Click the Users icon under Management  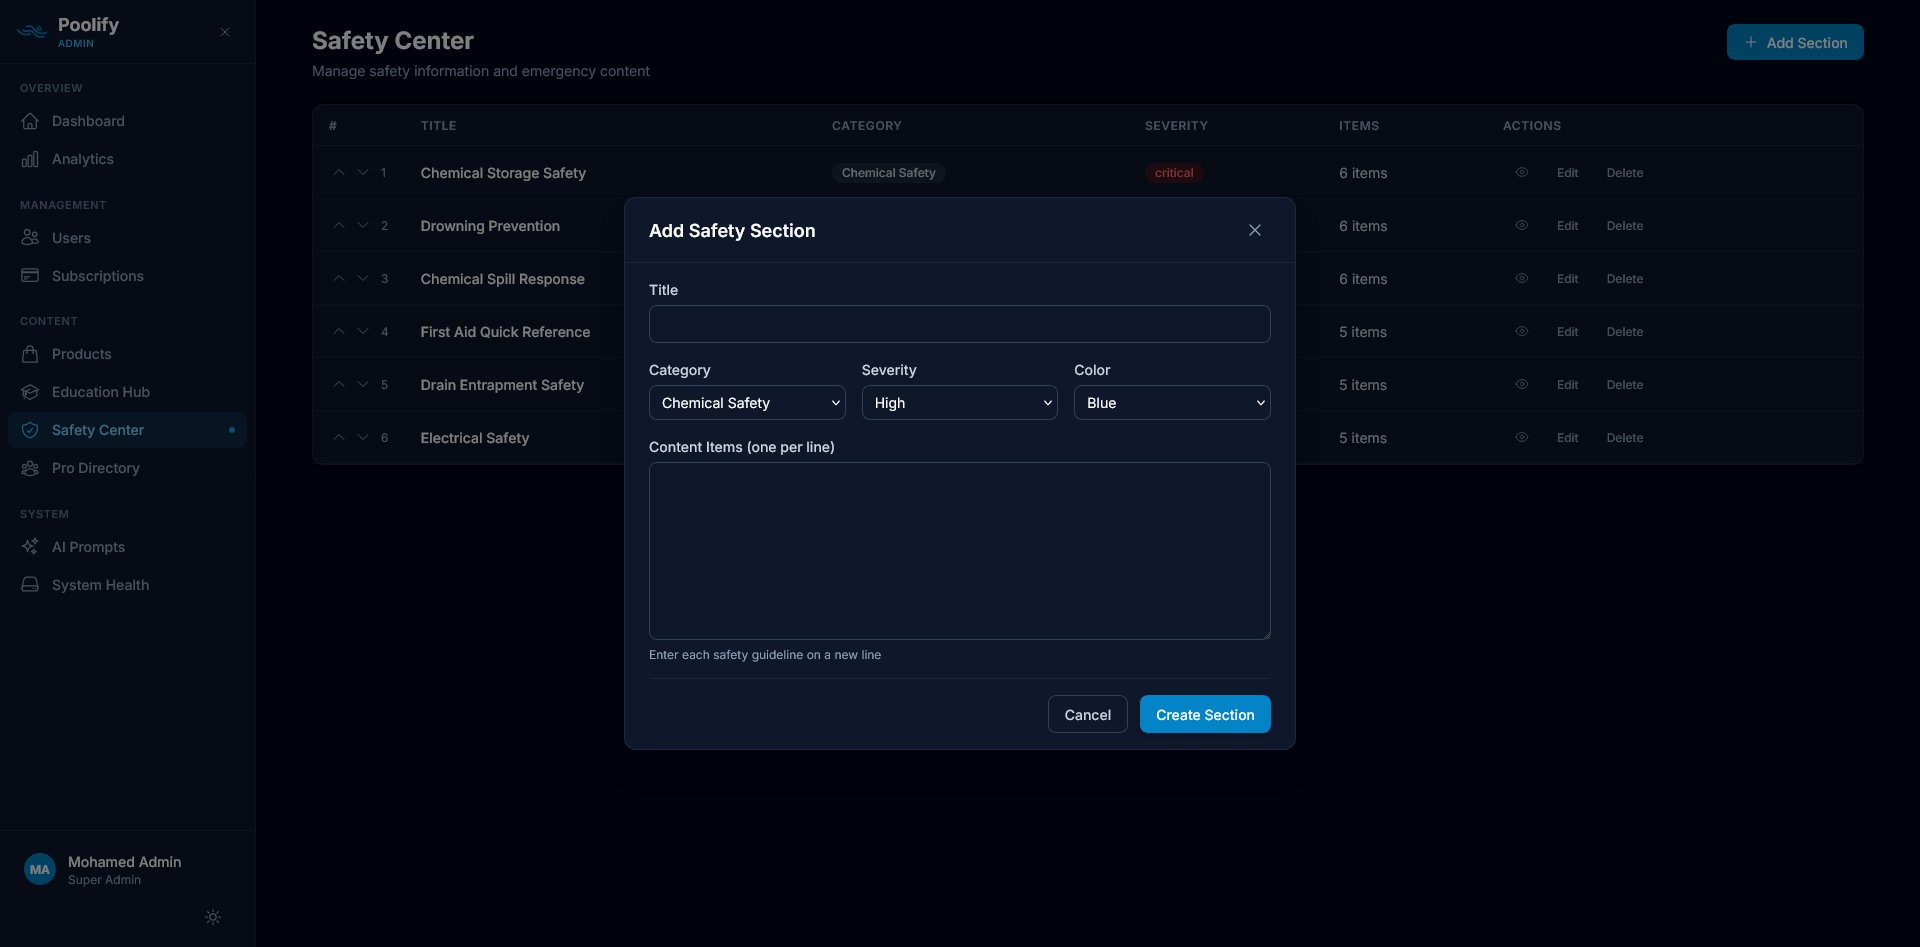[30, 237]
